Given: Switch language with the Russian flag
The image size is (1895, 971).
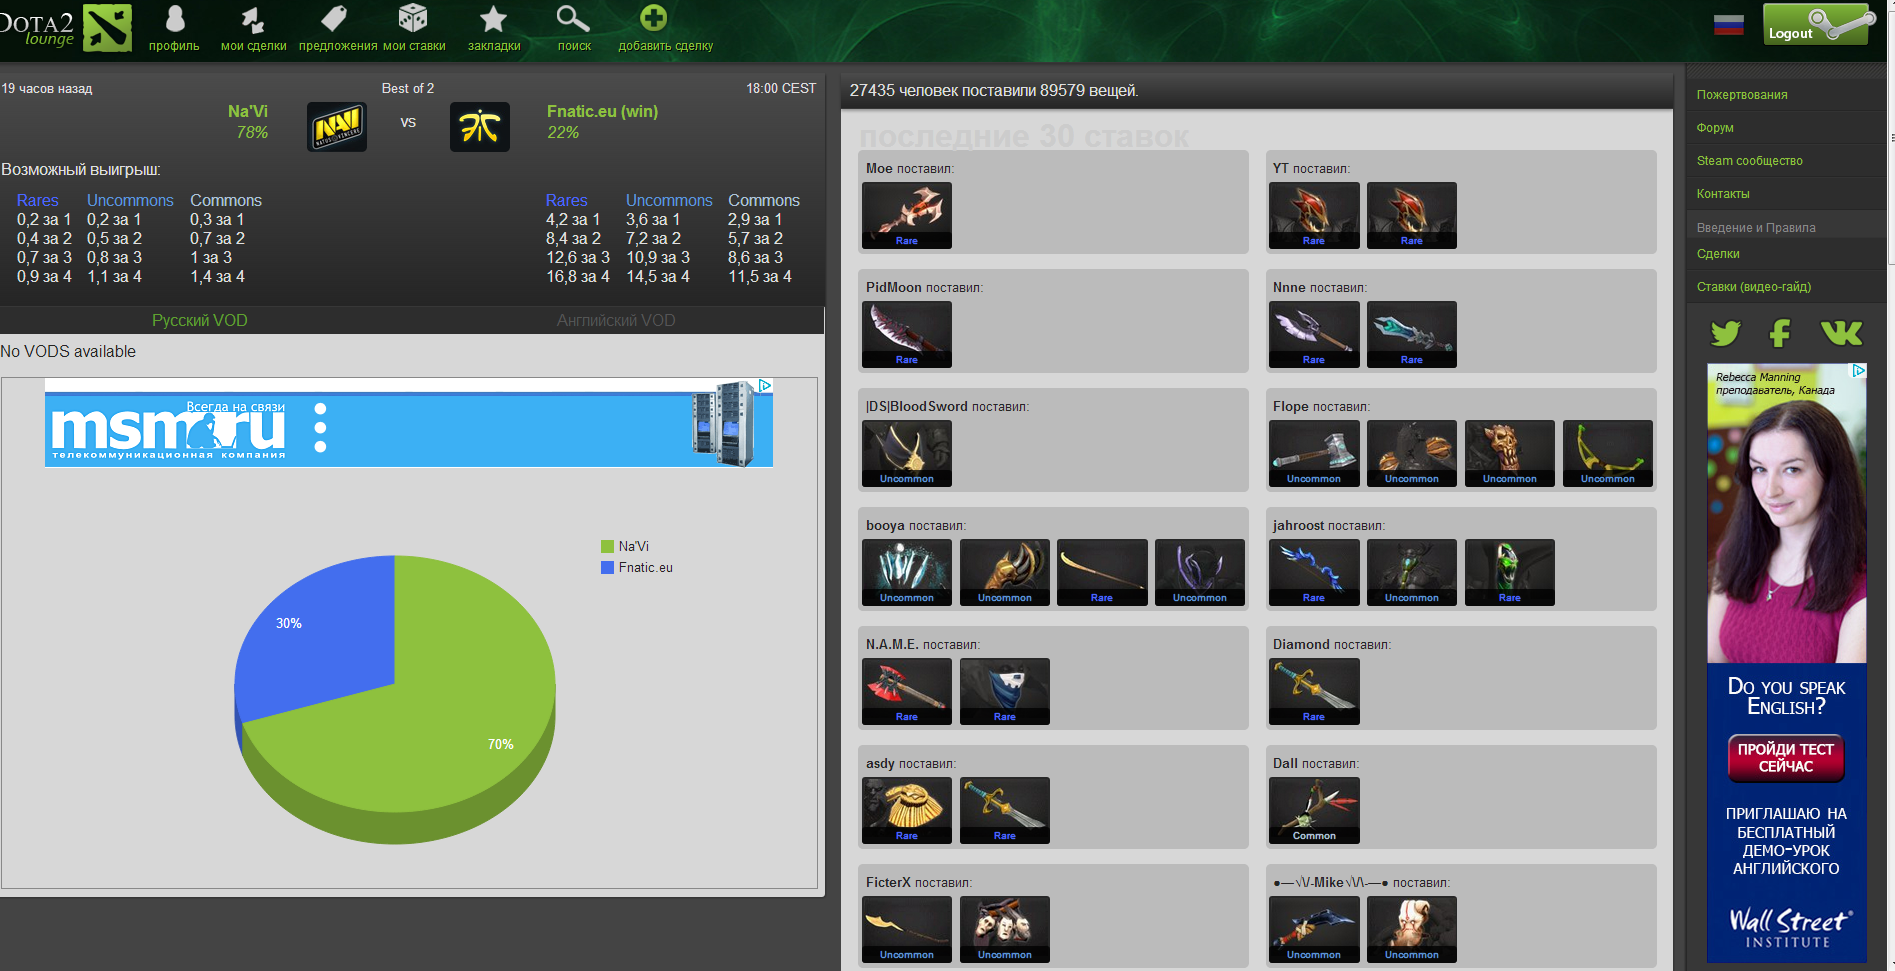Looking at the screenshot, I should [x=1729, y=25].
